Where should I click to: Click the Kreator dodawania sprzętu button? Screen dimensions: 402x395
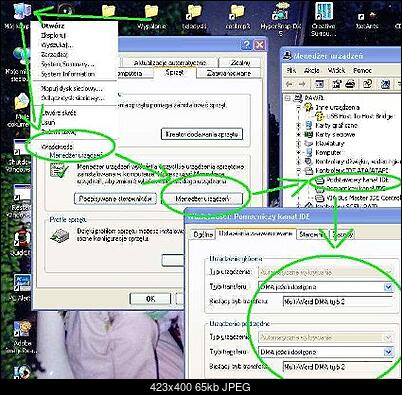202,134
